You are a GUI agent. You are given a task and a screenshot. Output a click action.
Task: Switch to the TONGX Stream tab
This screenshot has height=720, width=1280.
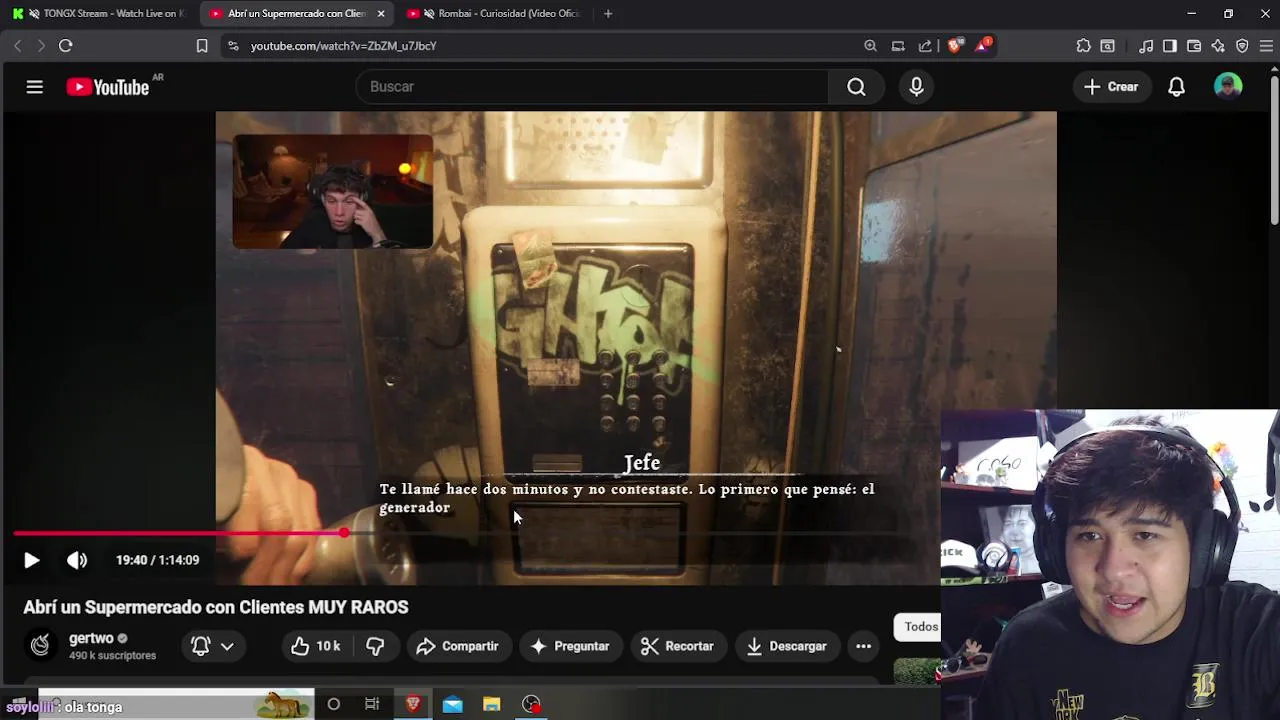coord(98,14)
